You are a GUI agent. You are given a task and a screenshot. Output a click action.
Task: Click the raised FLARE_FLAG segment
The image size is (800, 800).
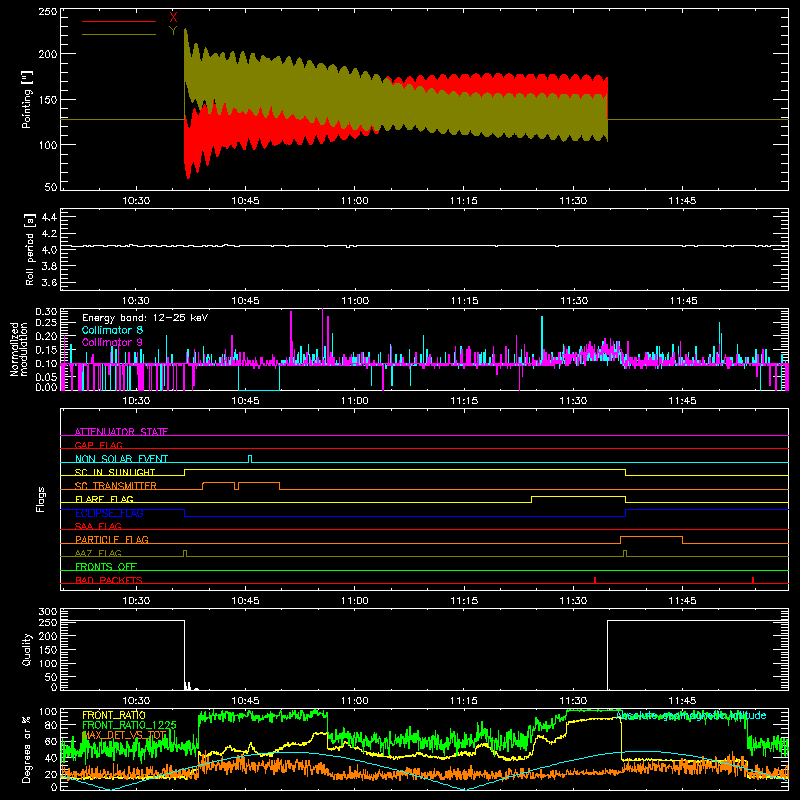[579, 496]
